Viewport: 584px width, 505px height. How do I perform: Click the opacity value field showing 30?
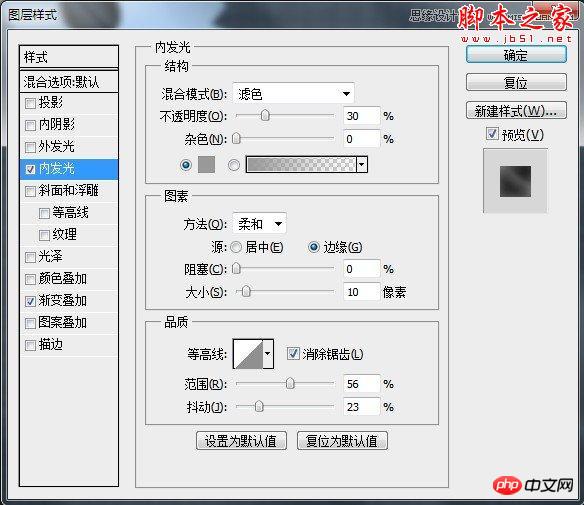[x=362, y=116]
